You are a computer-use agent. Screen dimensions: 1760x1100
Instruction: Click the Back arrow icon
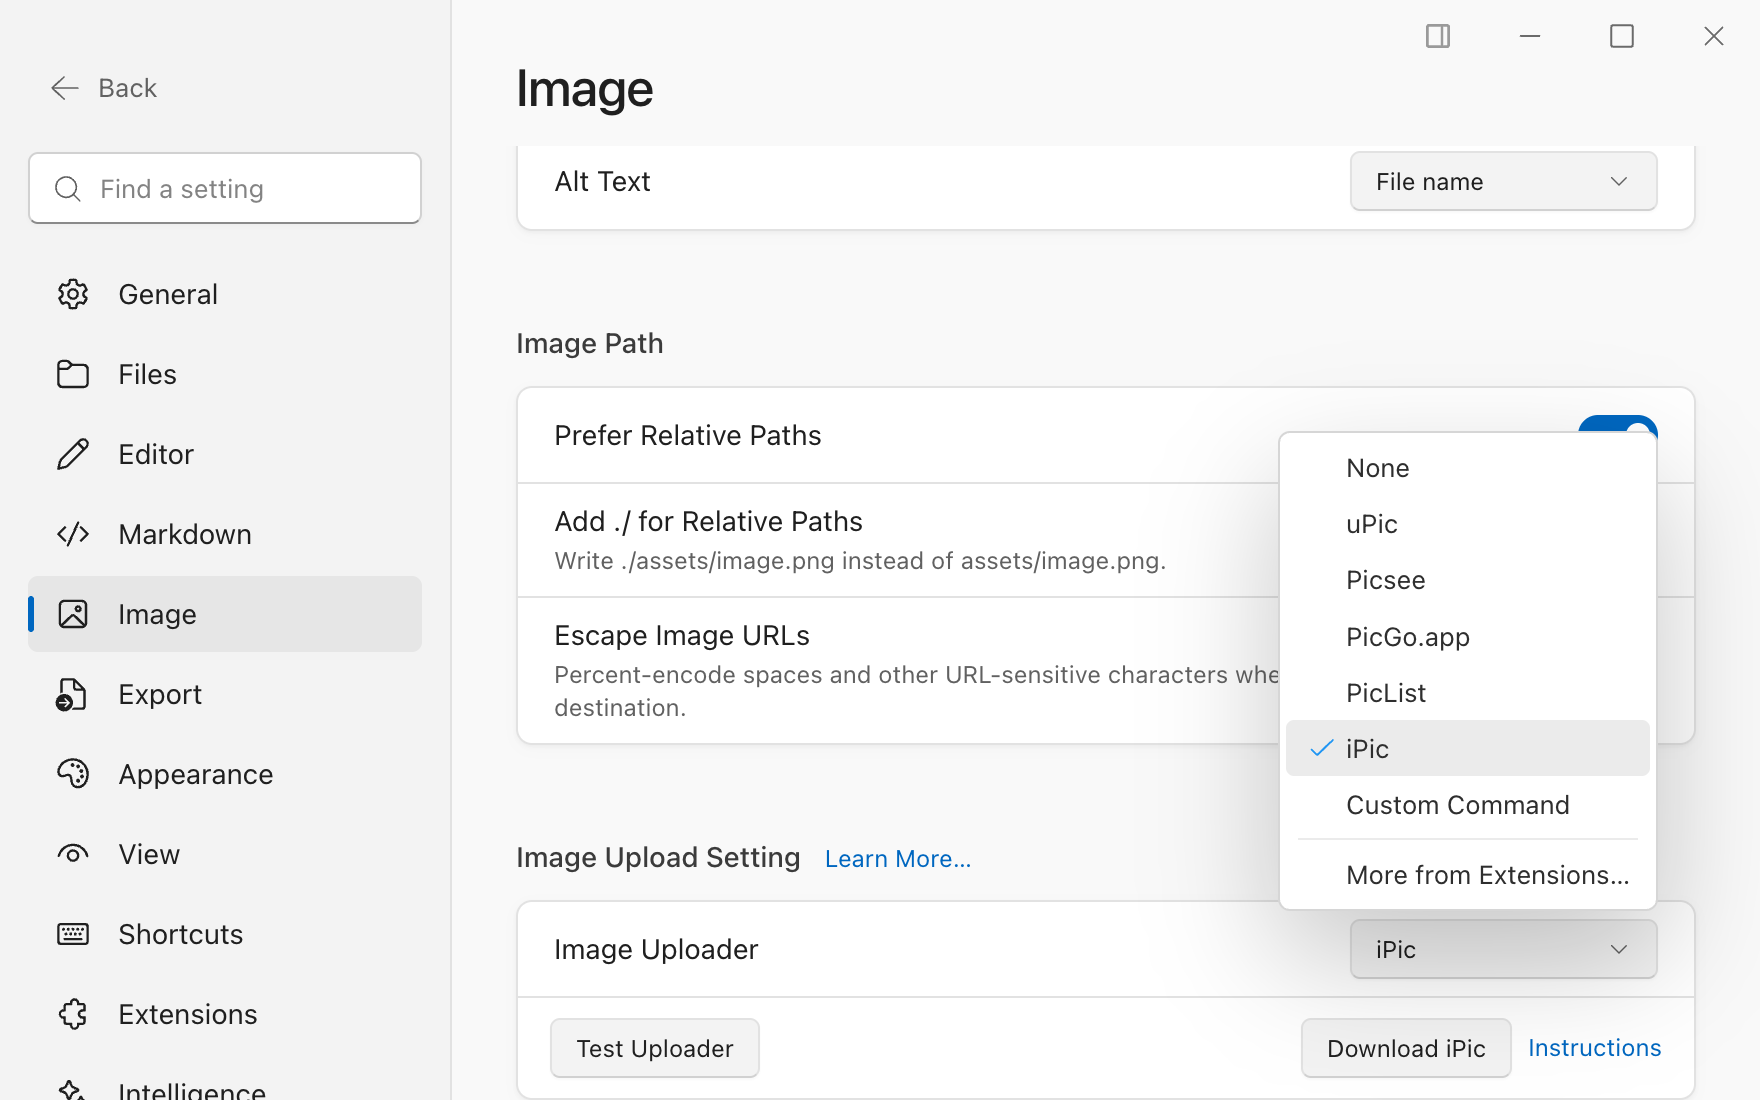65,88
